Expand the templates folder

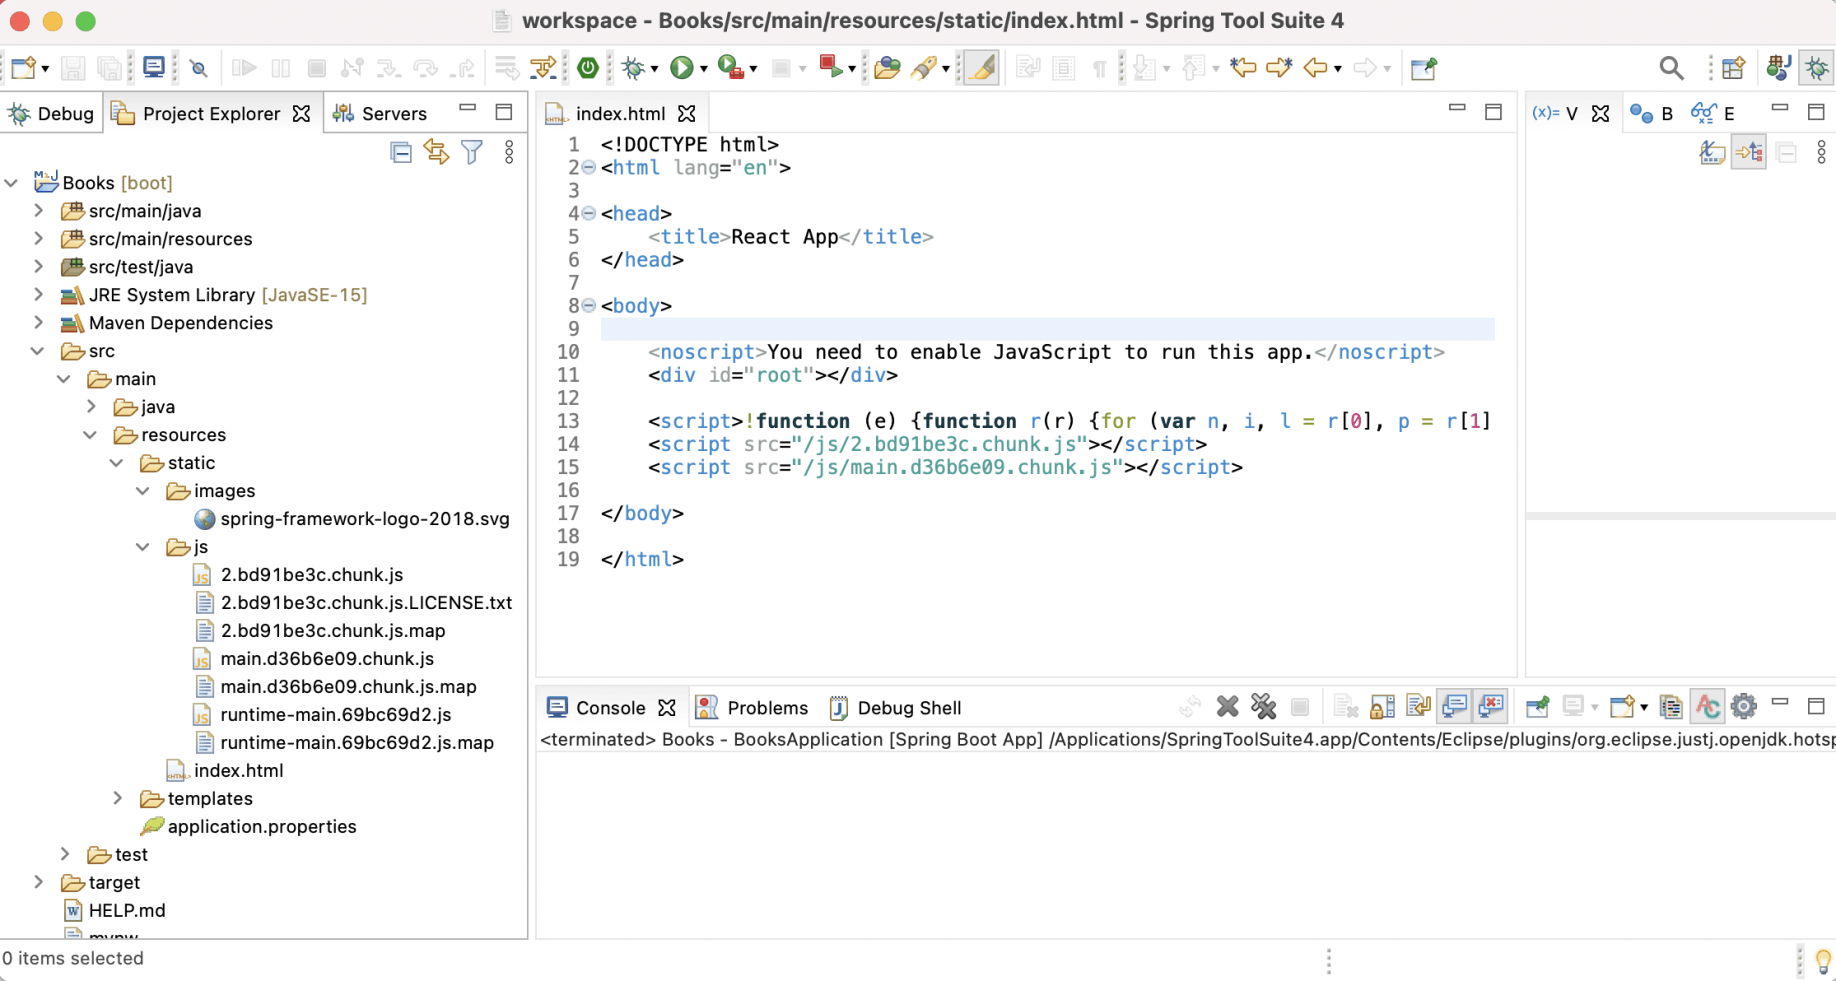click(x=117, y=799)
